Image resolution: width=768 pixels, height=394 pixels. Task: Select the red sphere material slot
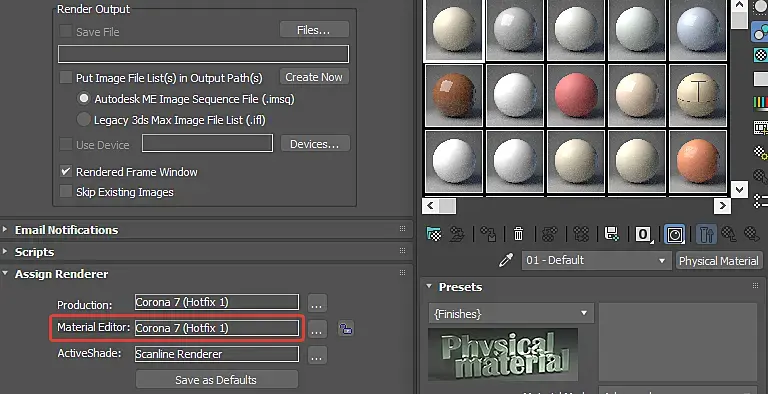click(x=576, y=95)
